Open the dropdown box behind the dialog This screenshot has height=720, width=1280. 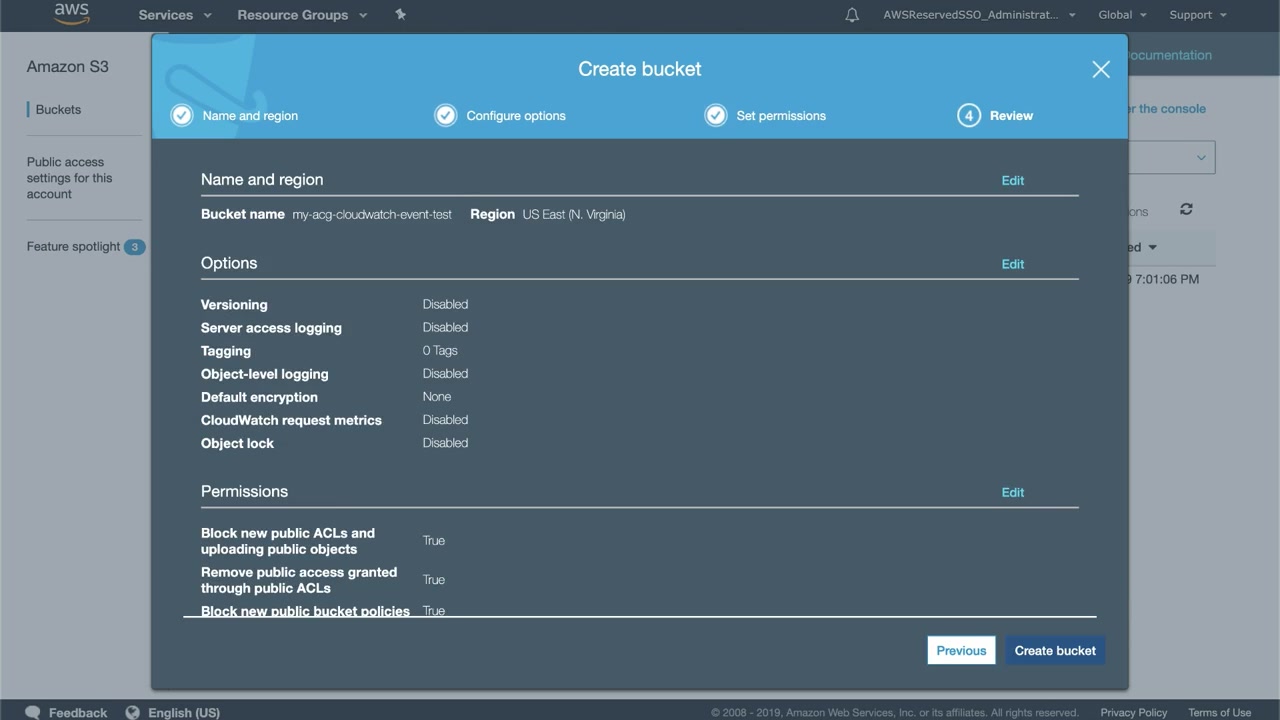point(1172,157)
